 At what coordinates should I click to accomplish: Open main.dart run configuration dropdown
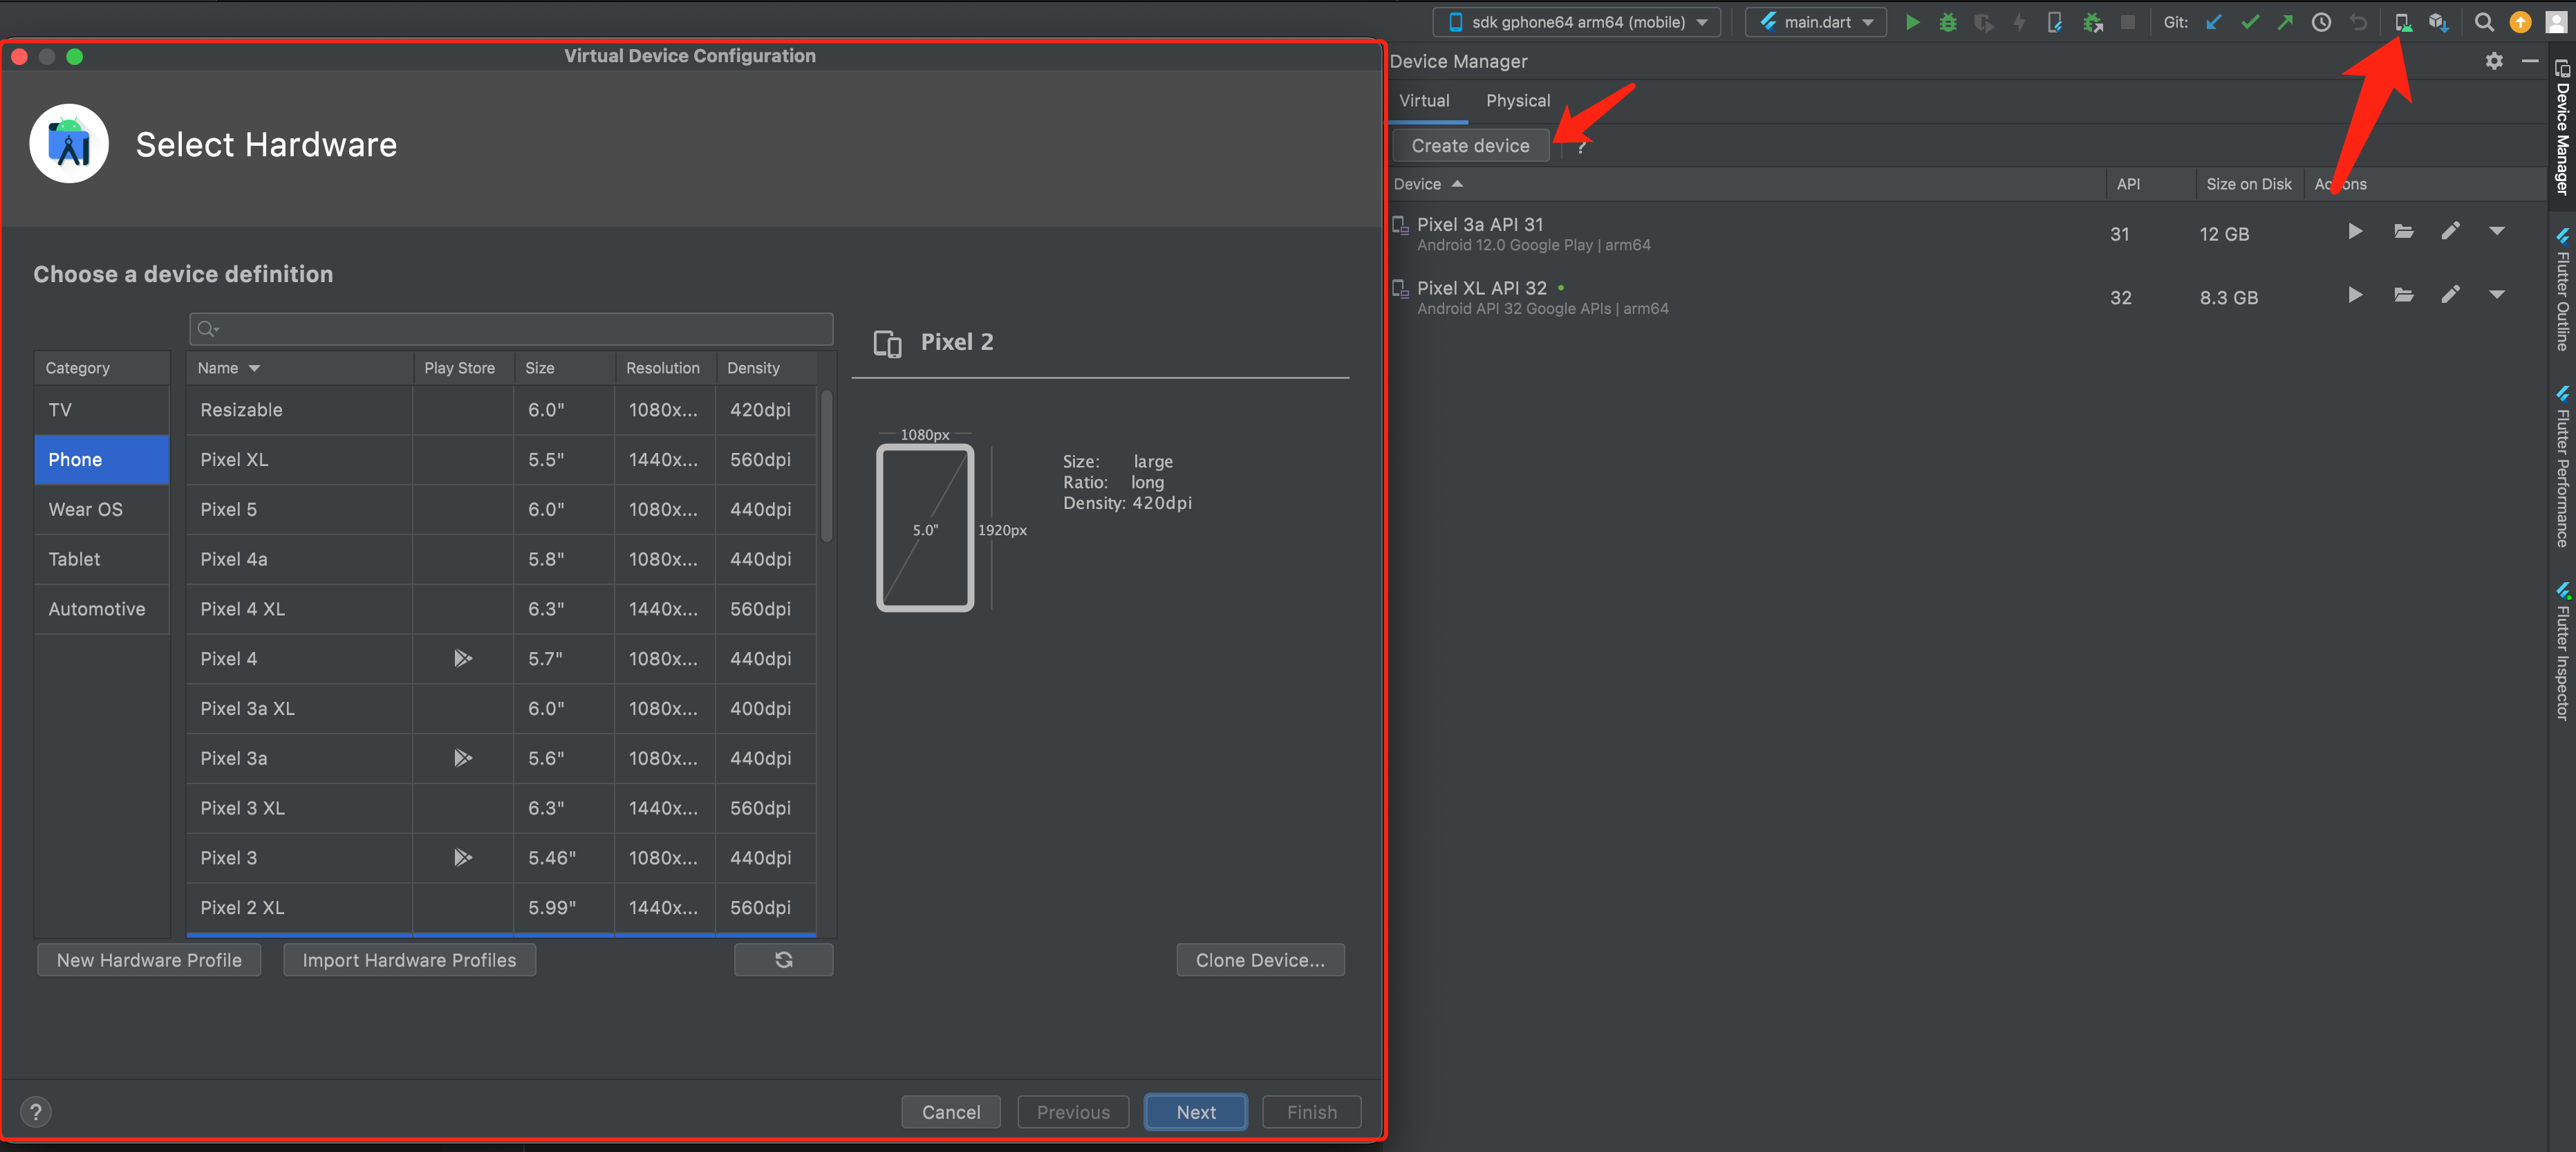pos(1816,22)
